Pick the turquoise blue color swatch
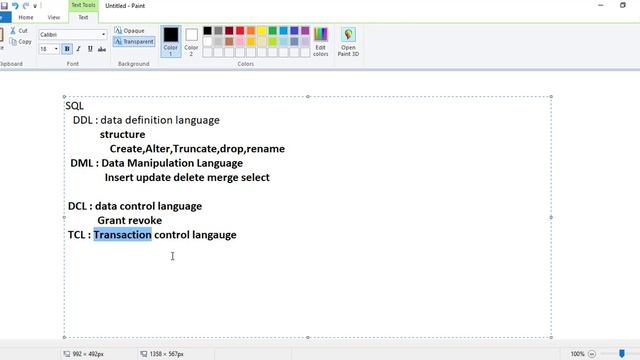The width and height of the screenshot is (640, 360). 284,31
